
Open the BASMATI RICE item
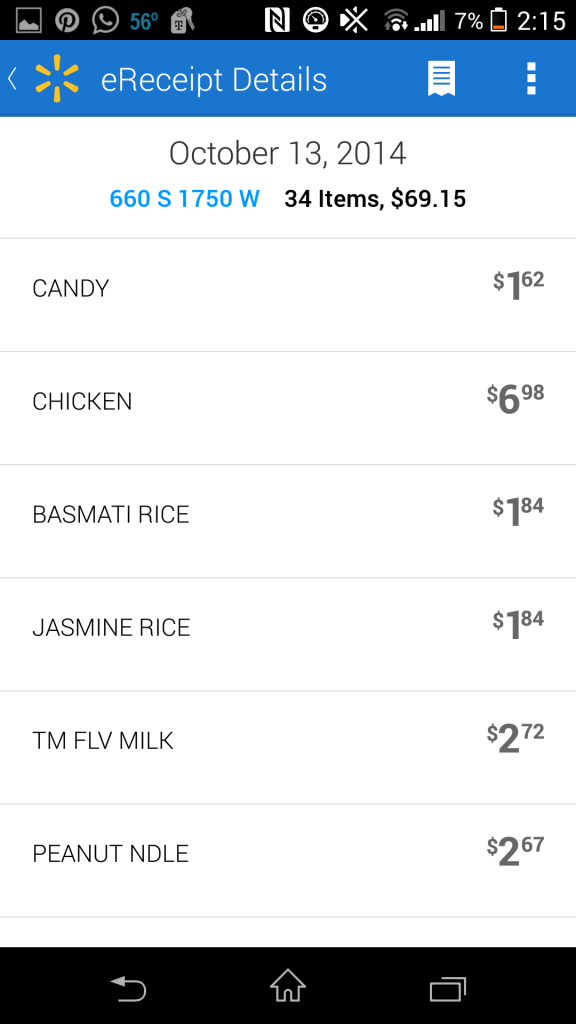tap(288, 521)
